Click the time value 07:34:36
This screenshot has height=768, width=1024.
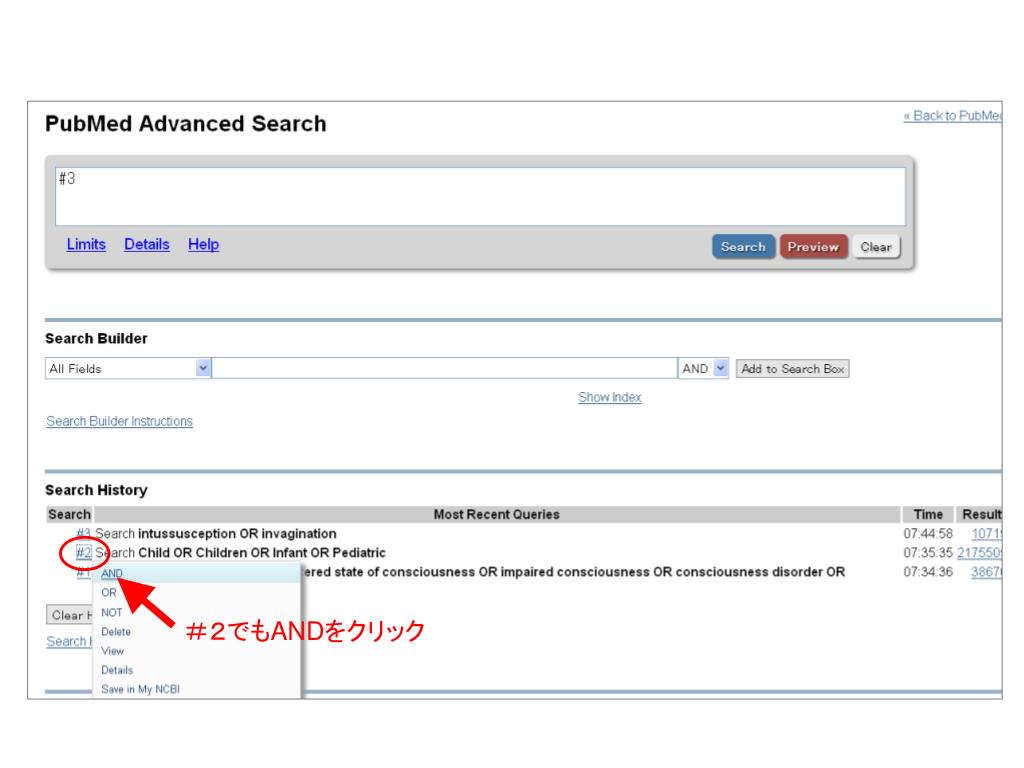928,572
